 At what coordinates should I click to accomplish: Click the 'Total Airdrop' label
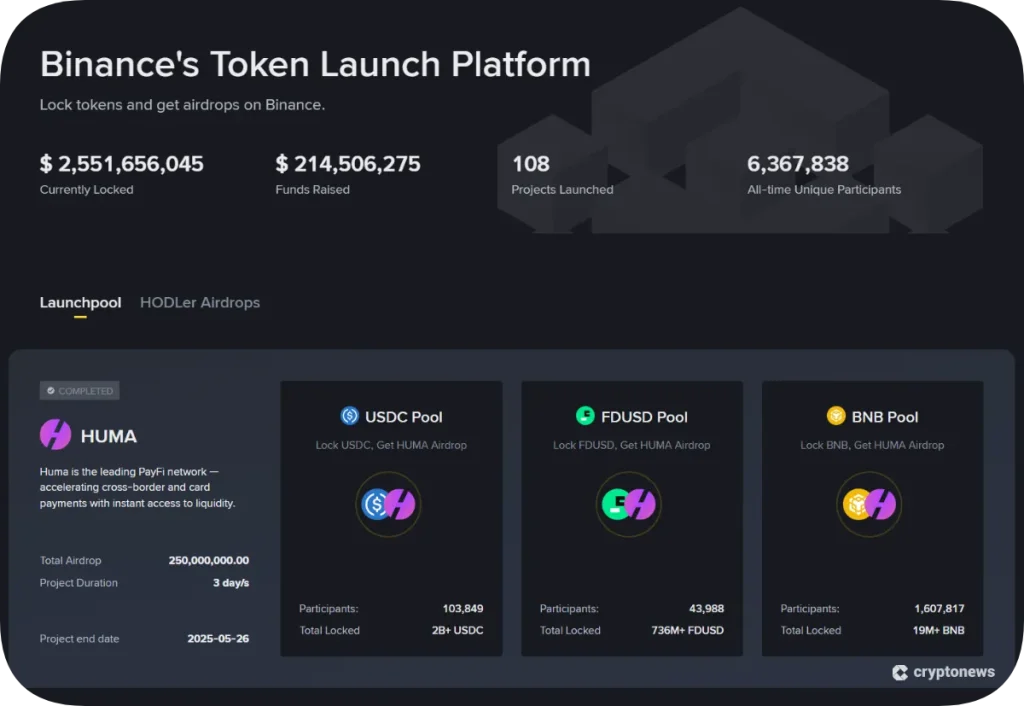(x=71, y=560)
